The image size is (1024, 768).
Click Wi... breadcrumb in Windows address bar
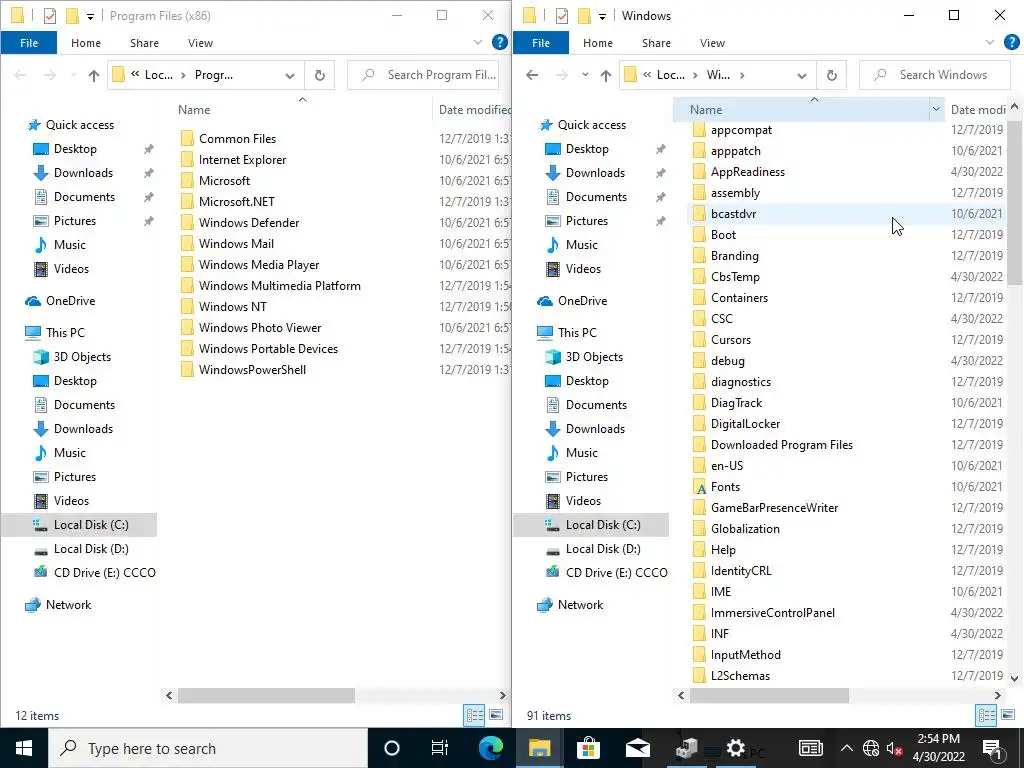click(x=718, y=75)
